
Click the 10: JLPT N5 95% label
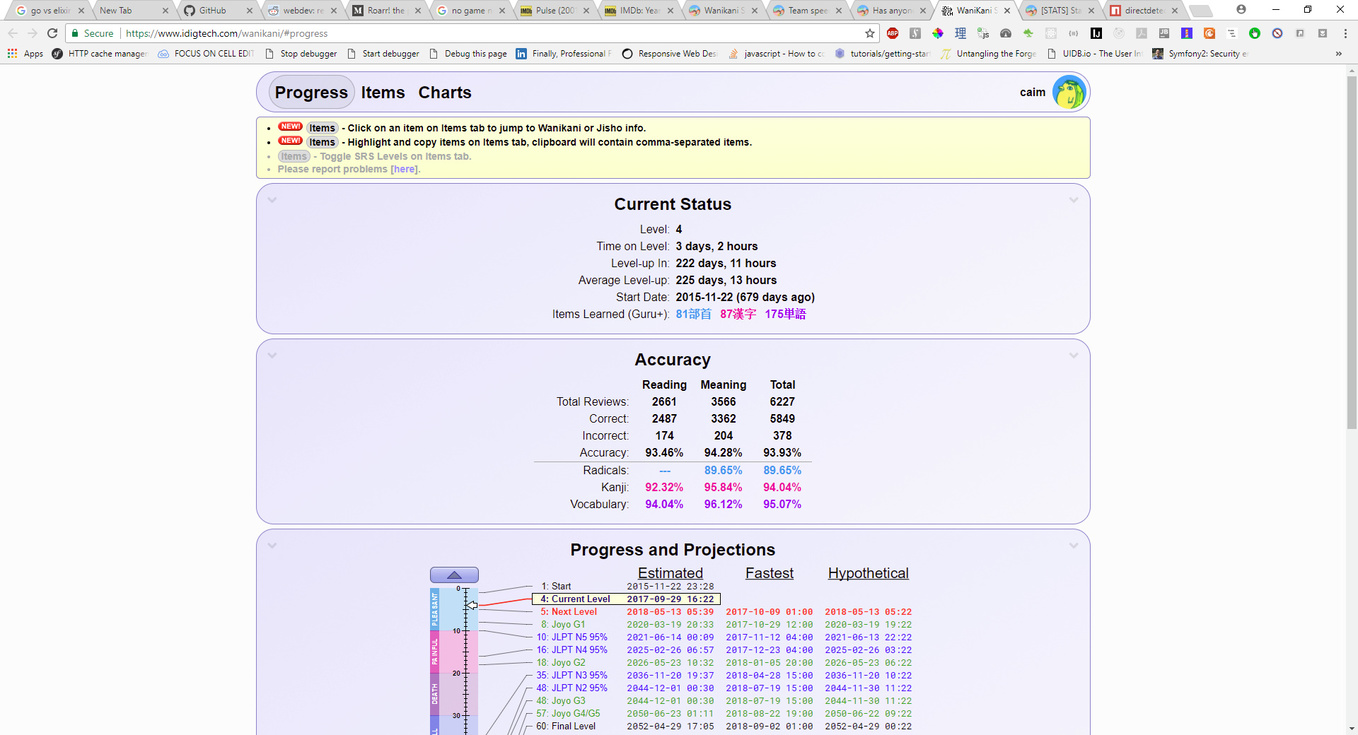572,637
